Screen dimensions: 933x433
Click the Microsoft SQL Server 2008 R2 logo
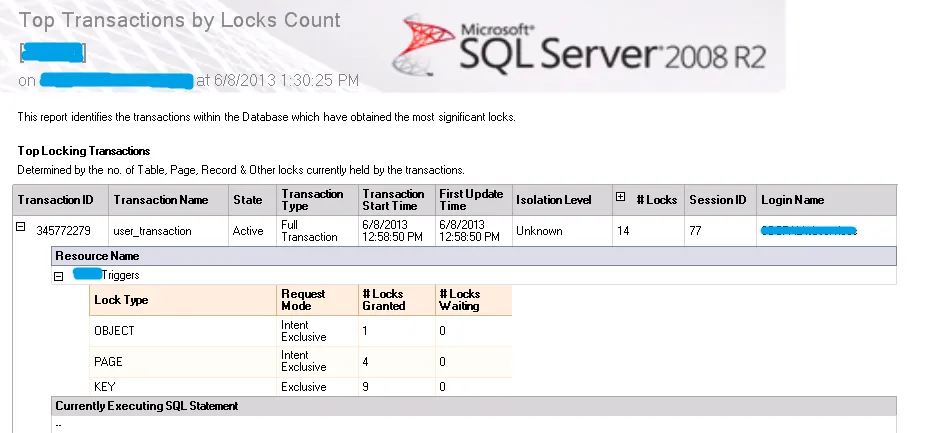[579, 46]
